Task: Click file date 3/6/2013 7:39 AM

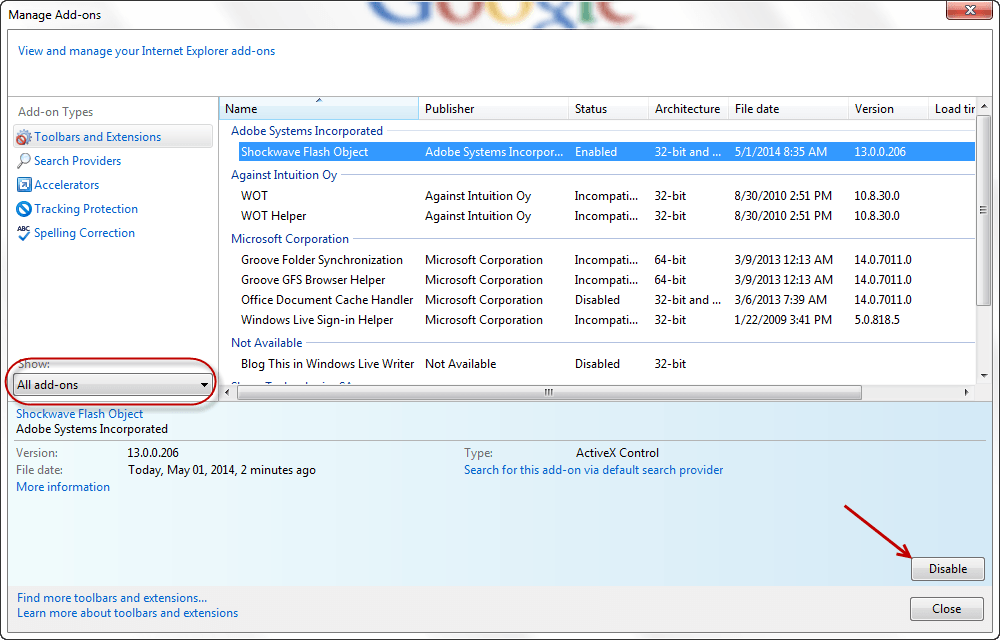Action: (781, 300)
